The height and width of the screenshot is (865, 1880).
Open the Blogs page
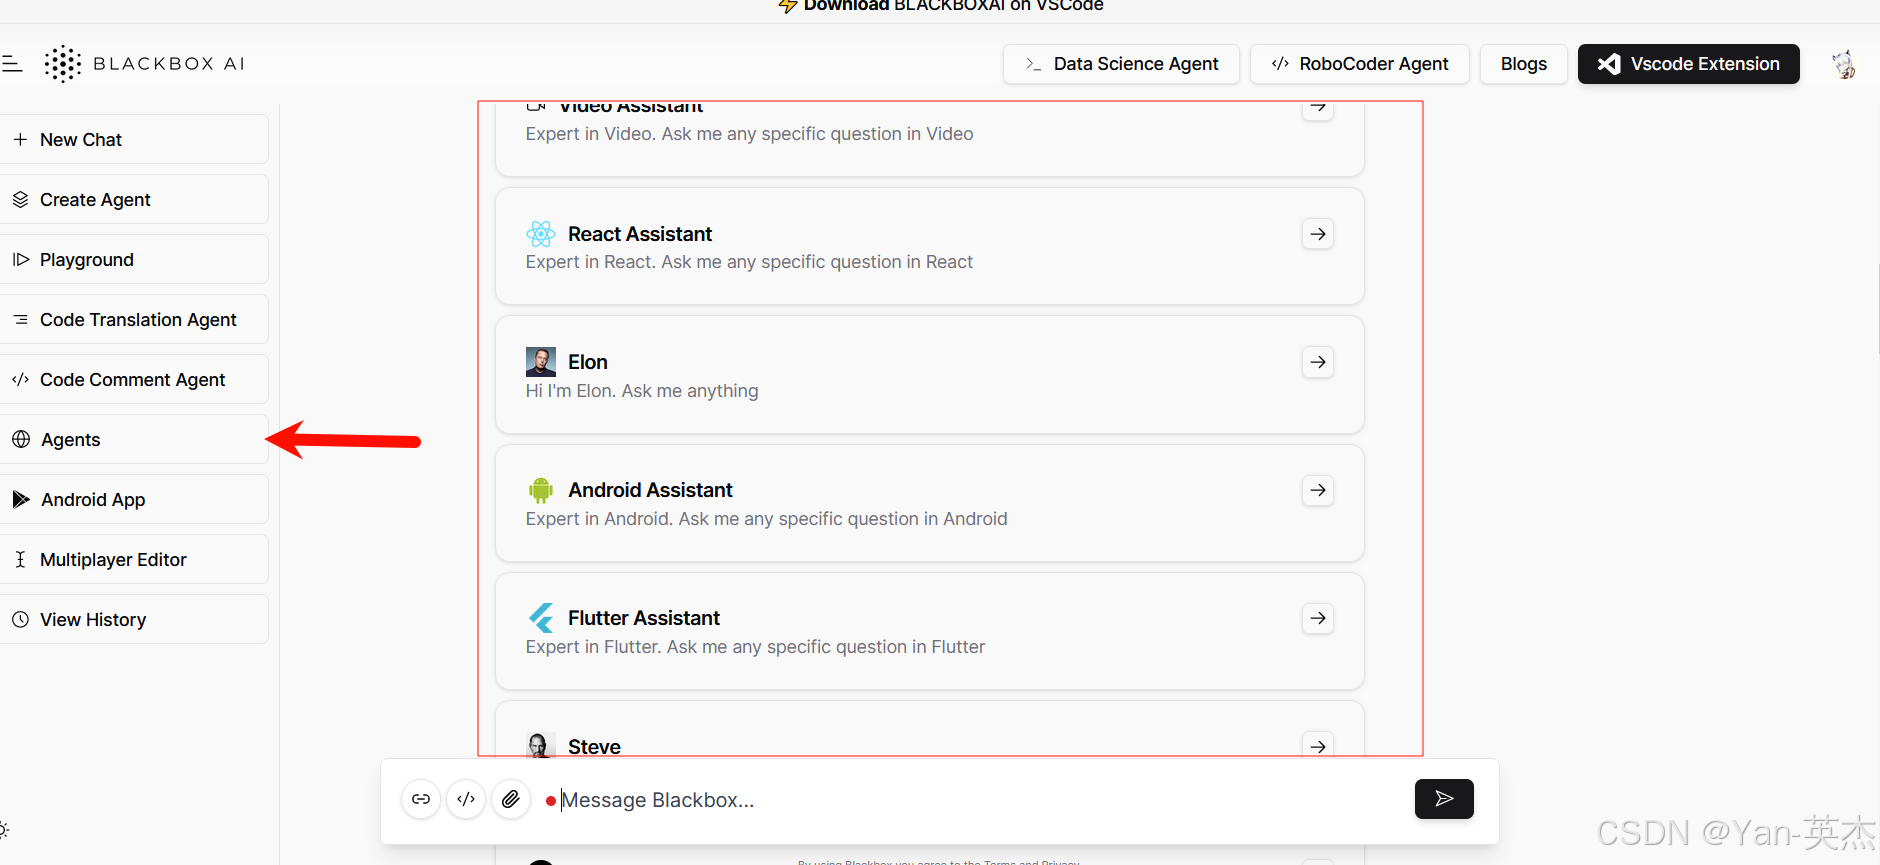click(1523, 64)
